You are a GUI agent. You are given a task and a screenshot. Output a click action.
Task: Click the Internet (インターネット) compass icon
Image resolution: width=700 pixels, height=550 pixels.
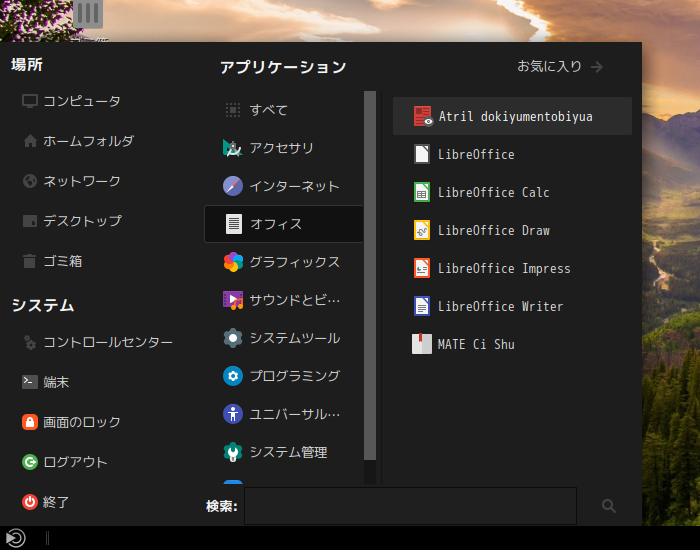point(233,186)
